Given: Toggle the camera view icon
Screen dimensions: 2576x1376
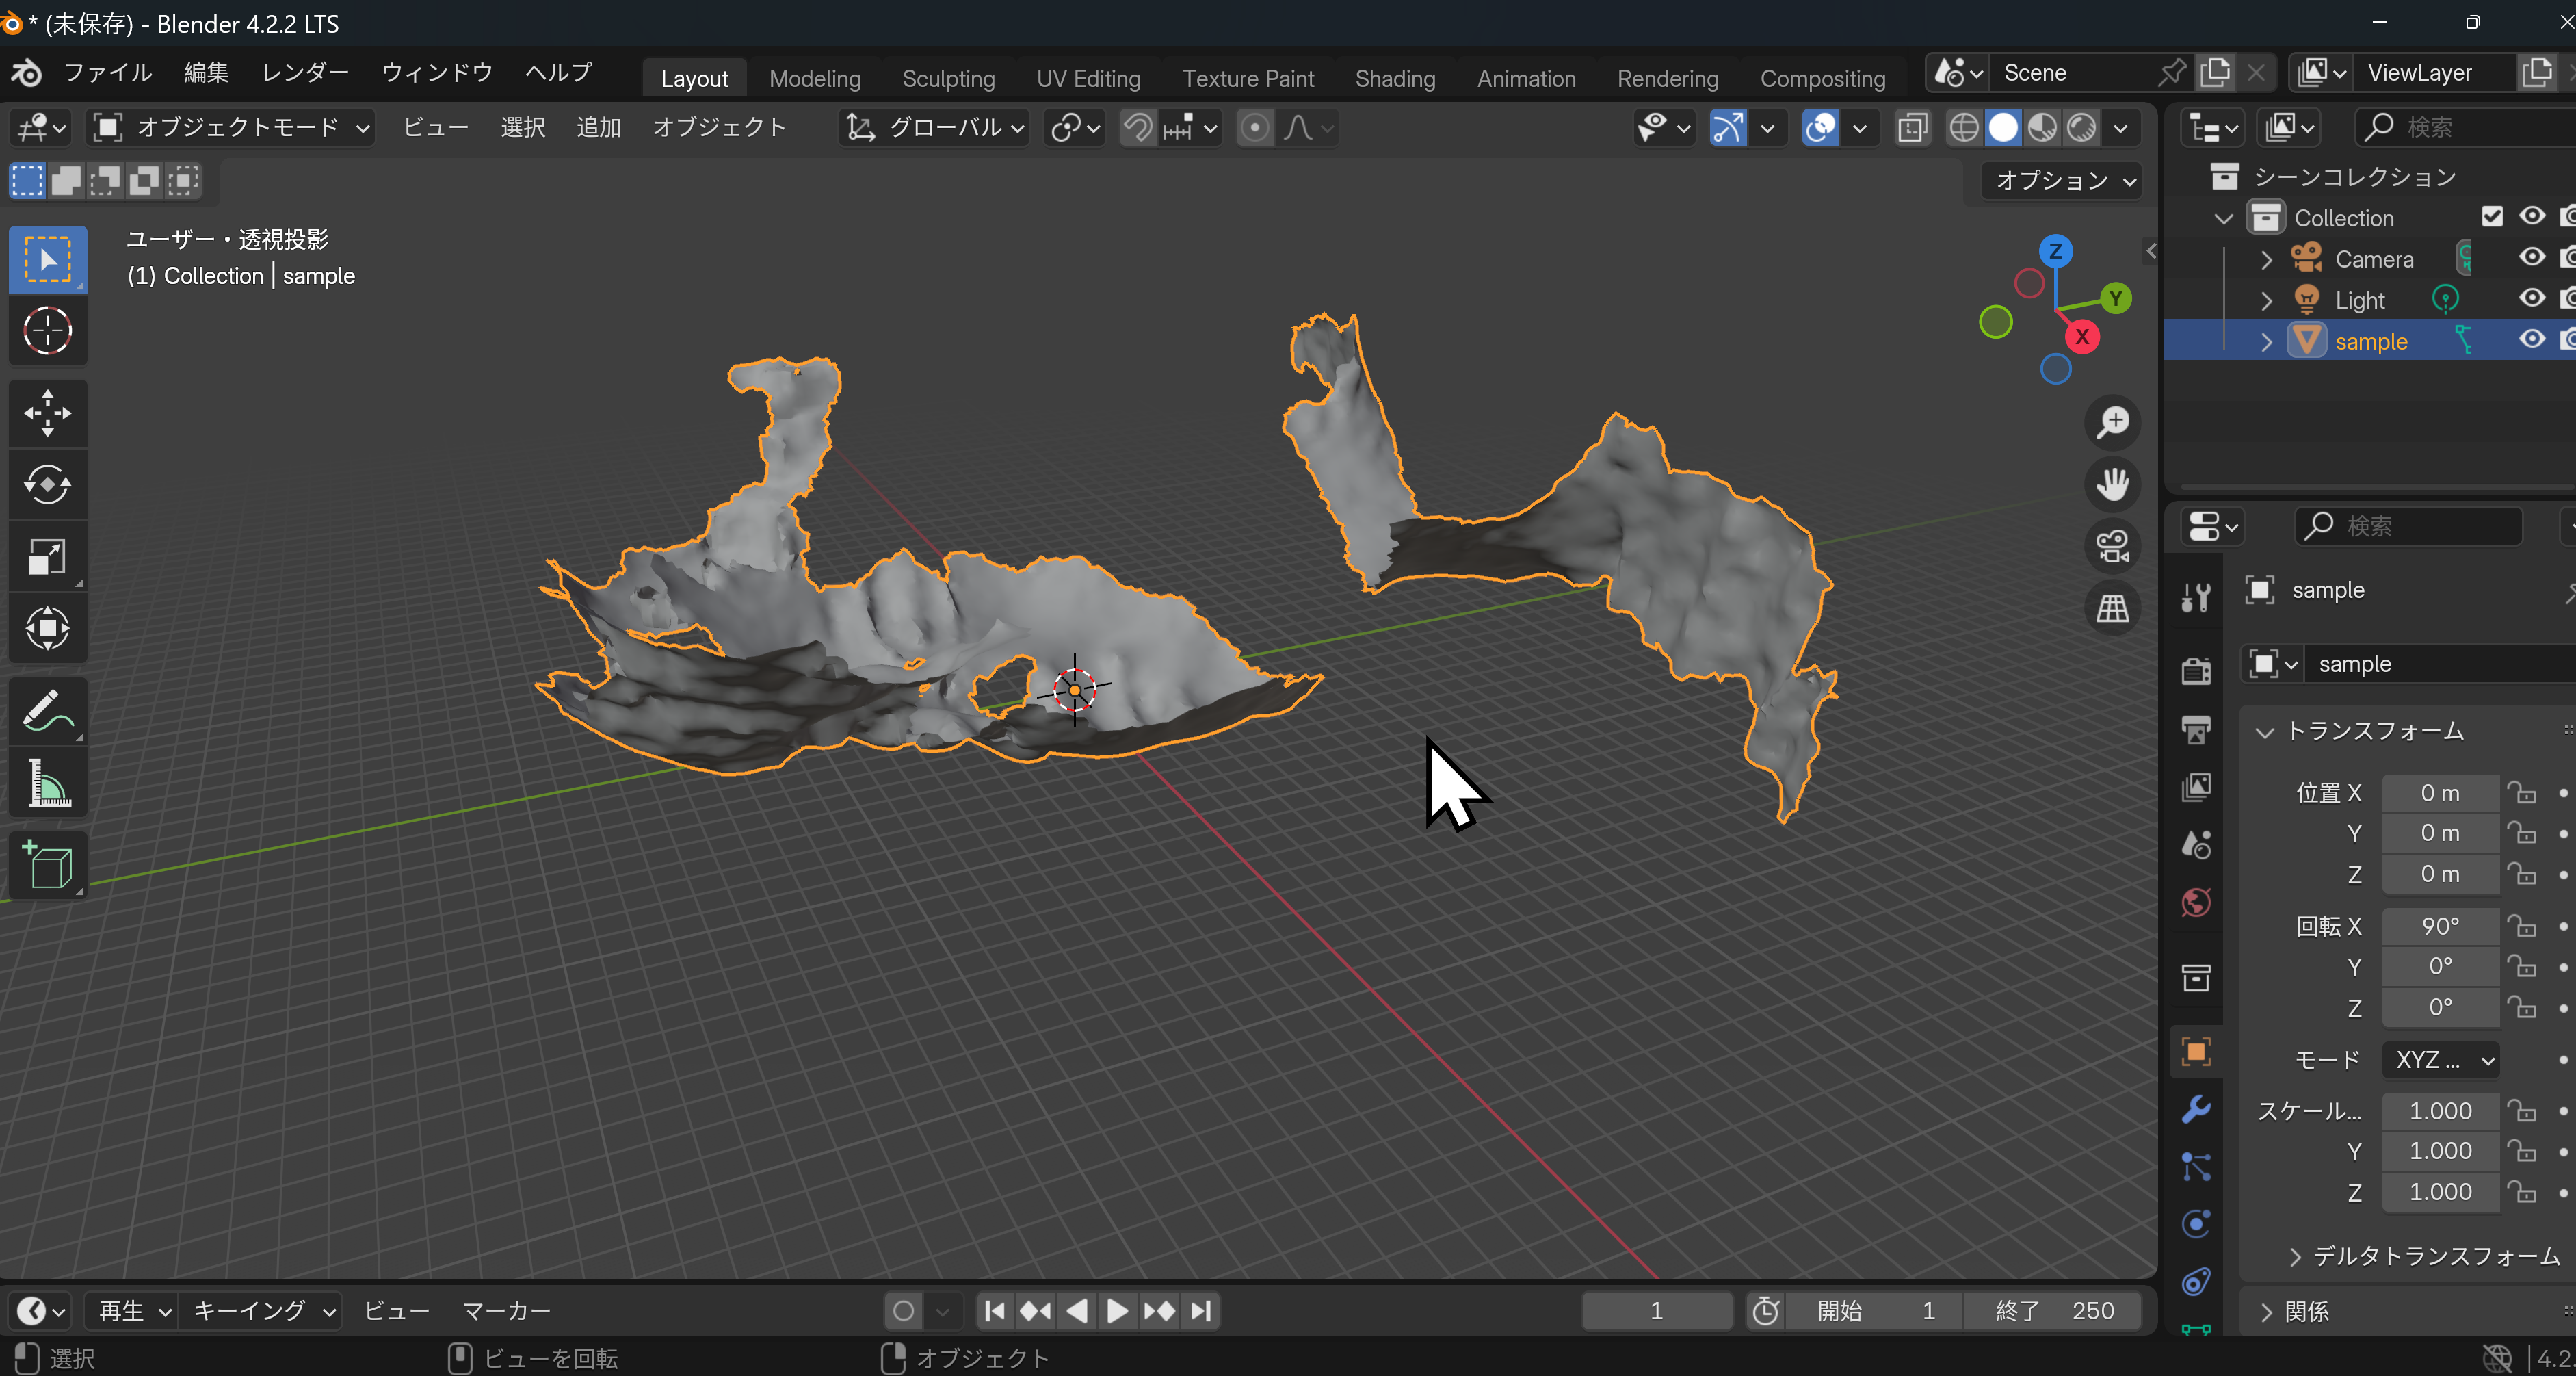Looking at the screenshot, I should pos(2112,546).
